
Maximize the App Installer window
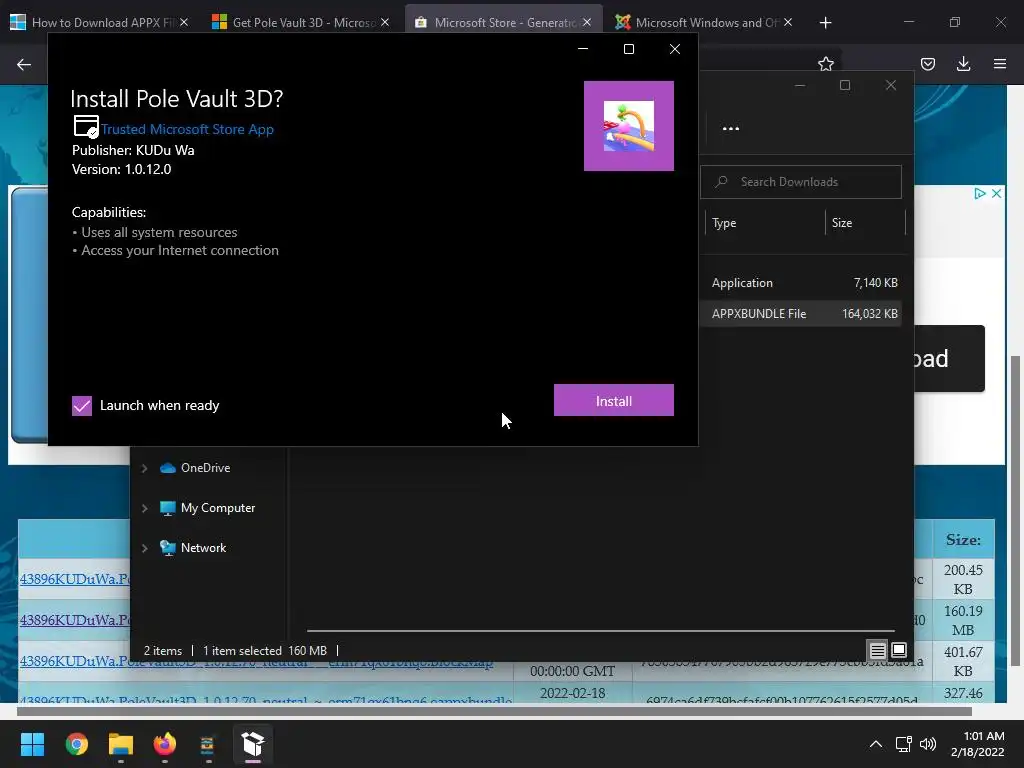(629, 49)
